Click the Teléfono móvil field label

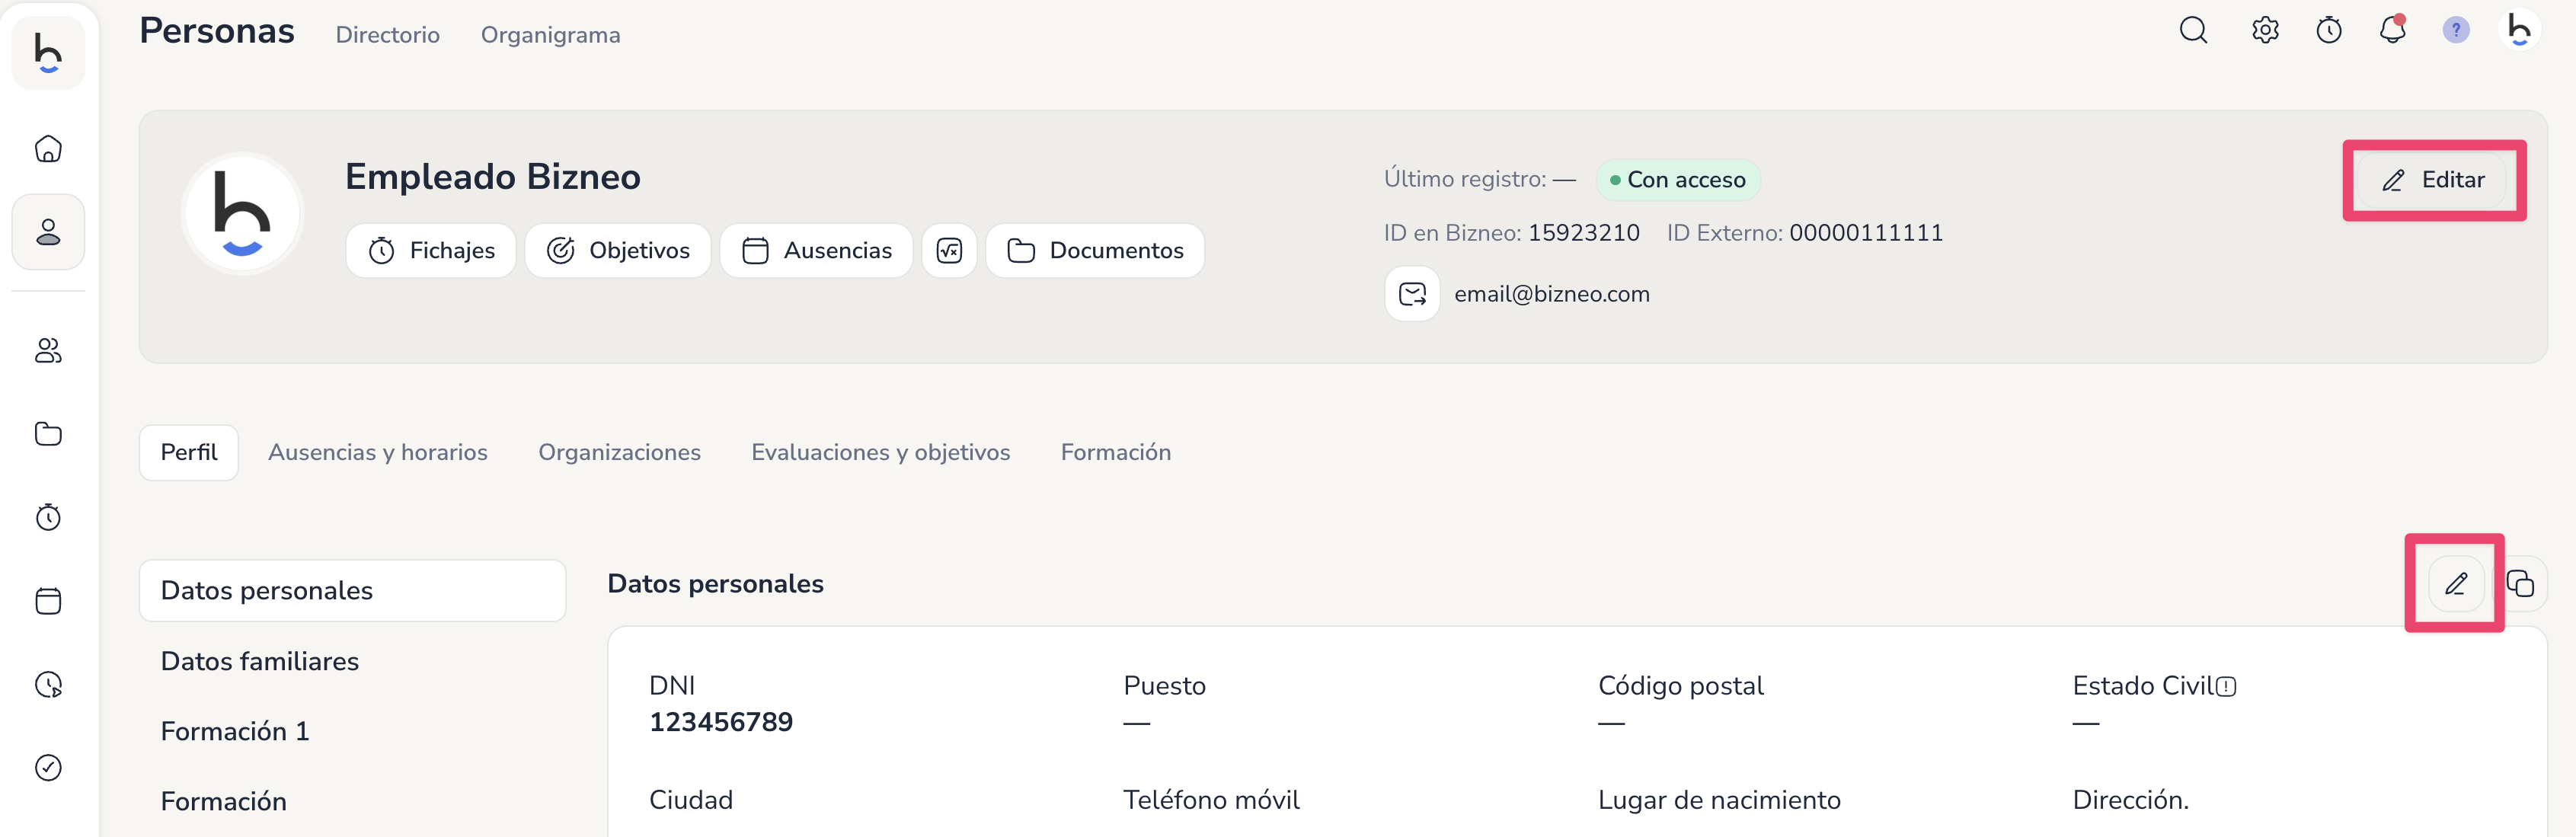pos(1211,800)
